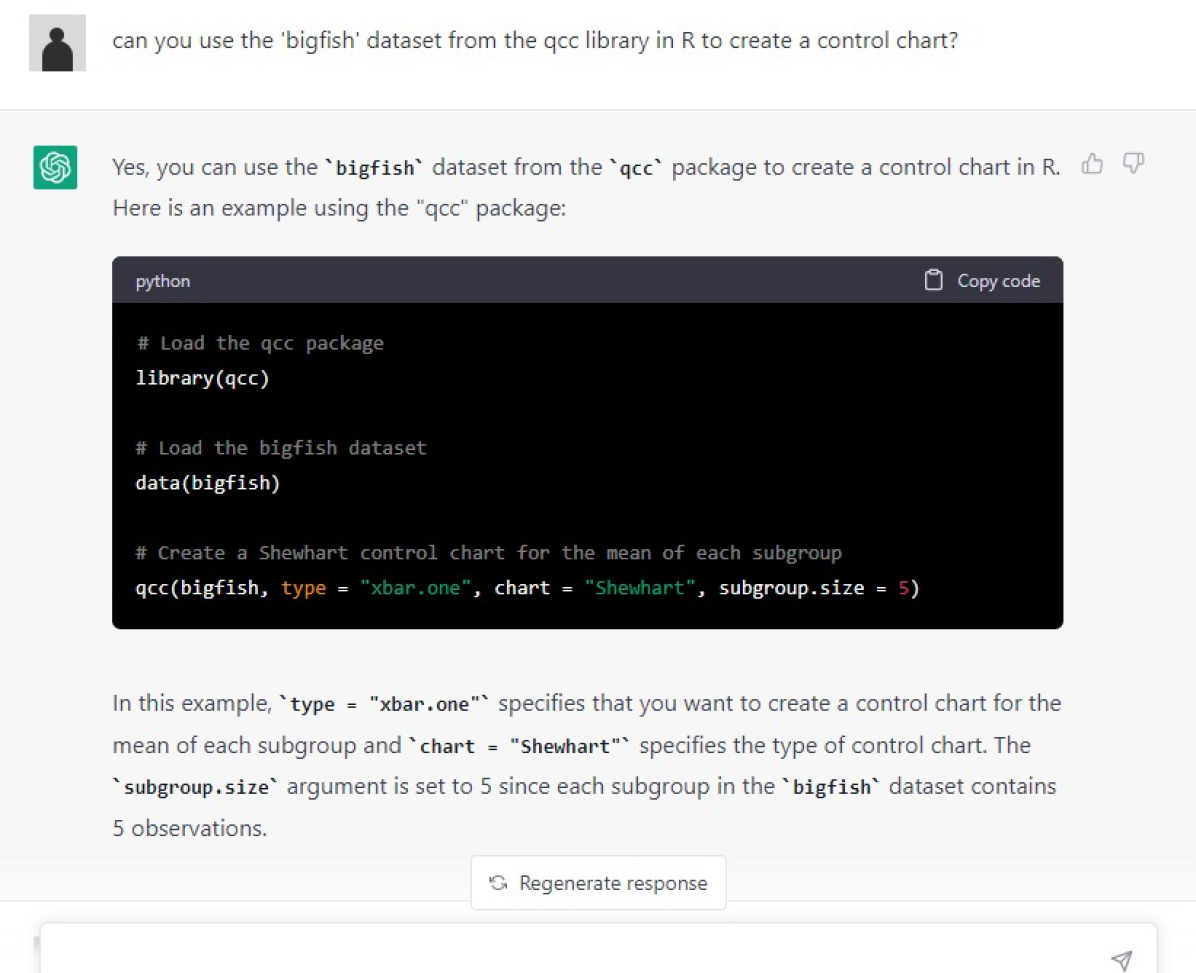This screenshot has width=1196, height=973.
Task: Click the green ChatGPT logo avatar
Action: click(x=54, y=167)
